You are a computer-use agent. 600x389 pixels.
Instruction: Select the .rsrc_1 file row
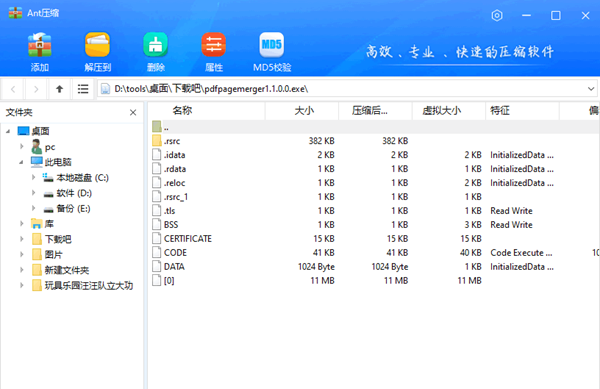tap(374, 197)
